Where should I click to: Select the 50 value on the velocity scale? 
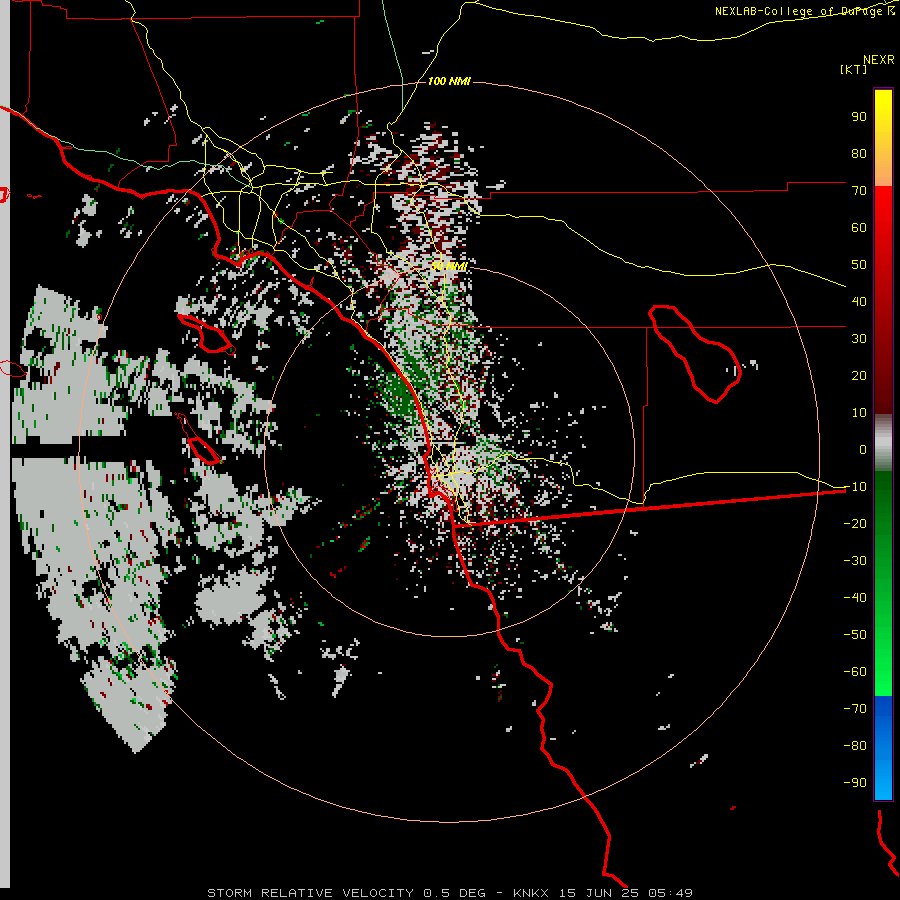tap(859, 265)
